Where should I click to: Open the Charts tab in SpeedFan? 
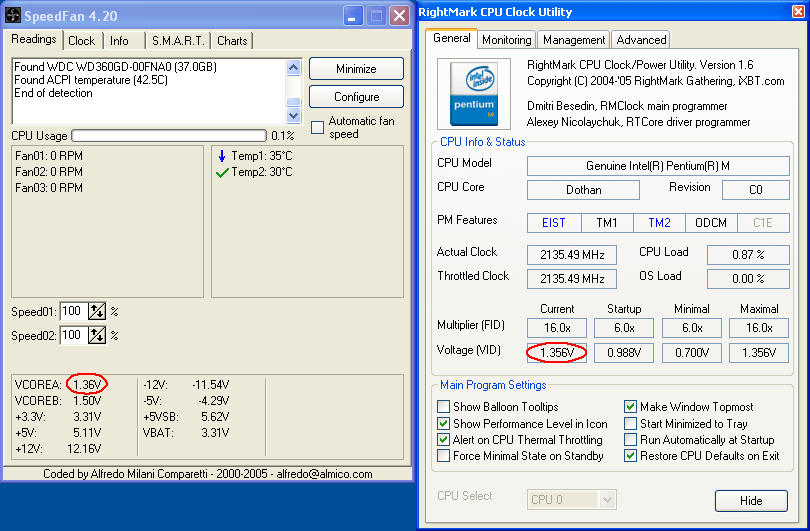[x=232, y=41]
